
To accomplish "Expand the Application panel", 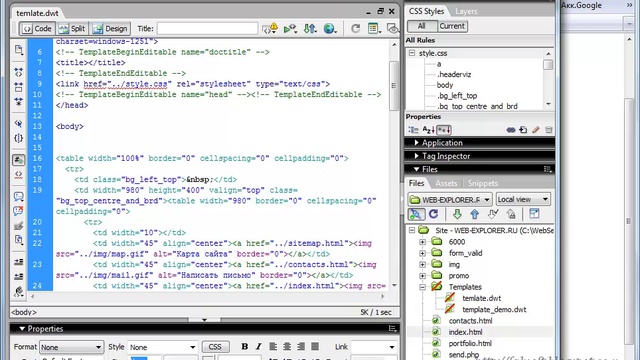I will (x=416, y=142).
